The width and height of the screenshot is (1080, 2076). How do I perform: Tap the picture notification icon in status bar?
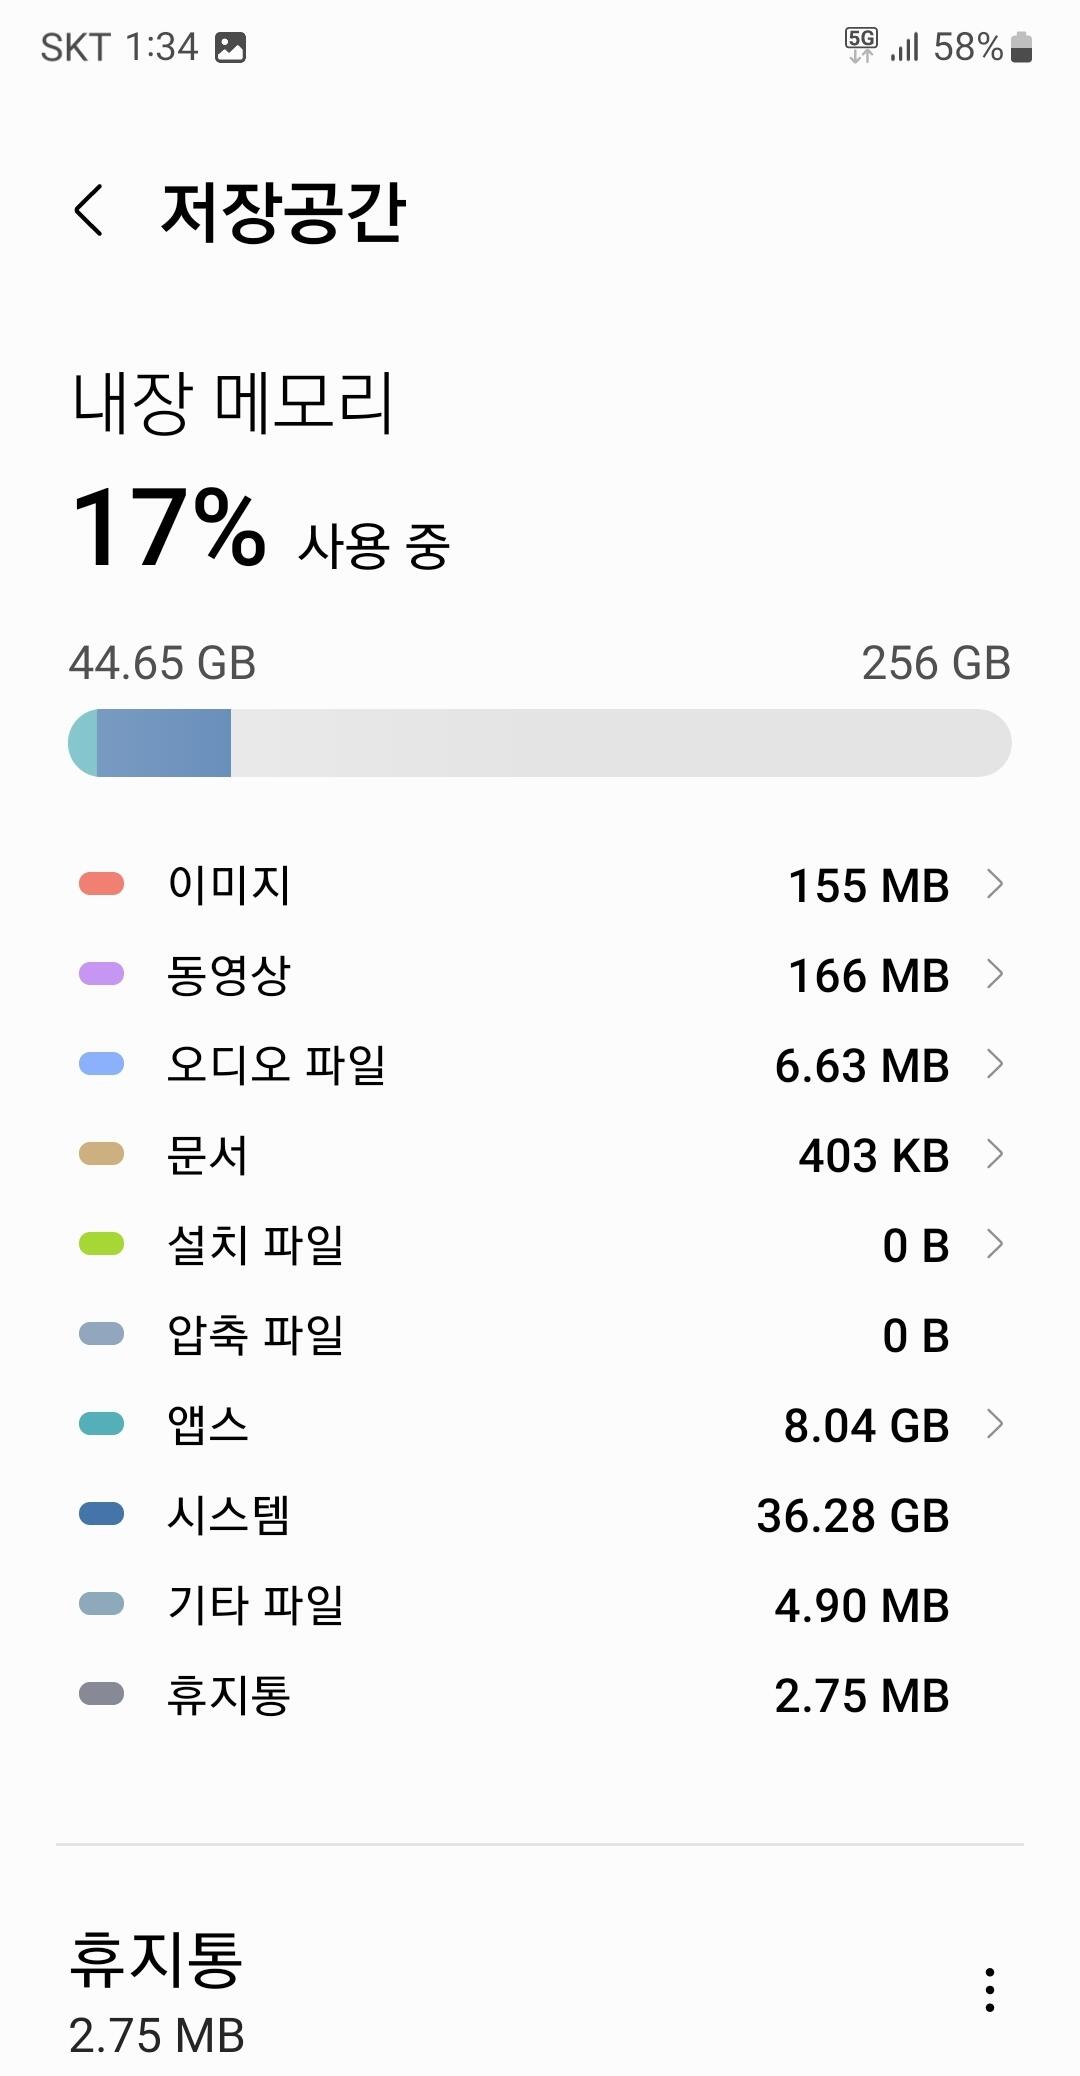[230, 47]
